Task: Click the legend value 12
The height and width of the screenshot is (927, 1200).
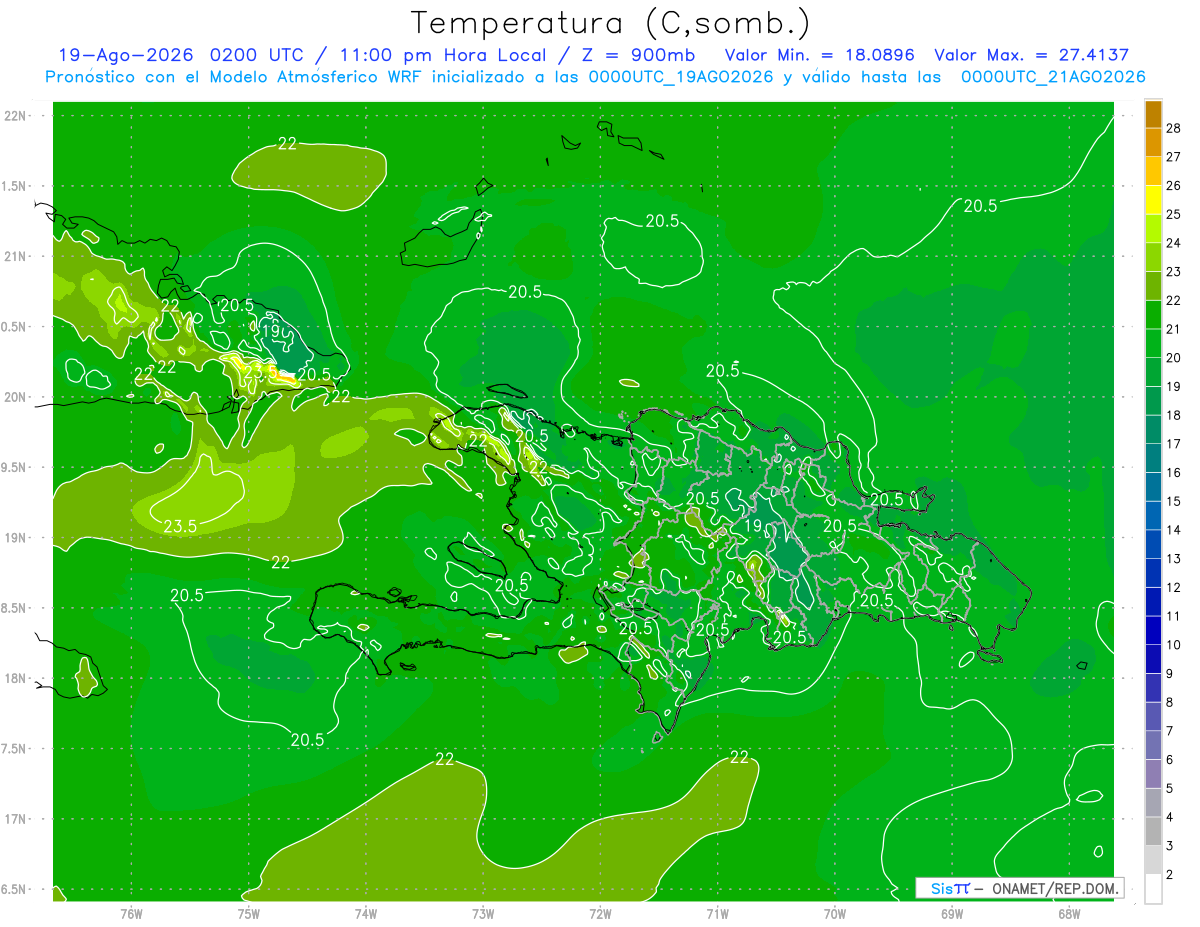Action: pos(1174,588)
